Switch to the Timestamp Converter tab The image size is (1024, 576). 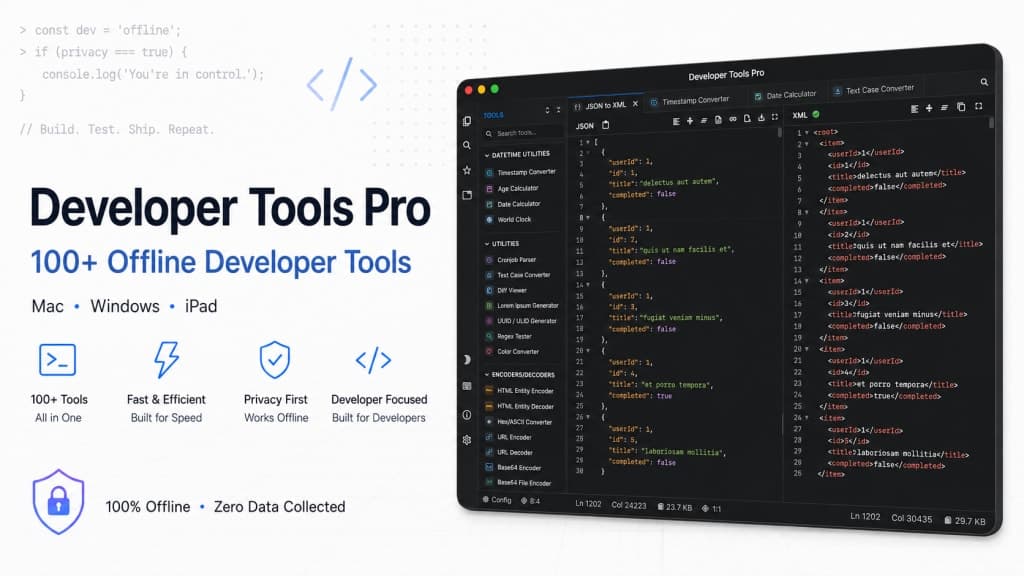[690, 101]
